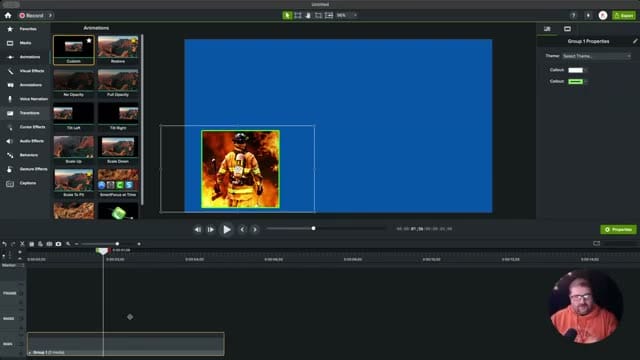Cut selection with the scissors icon
The image size is (640, 360).
pos(22,244)
